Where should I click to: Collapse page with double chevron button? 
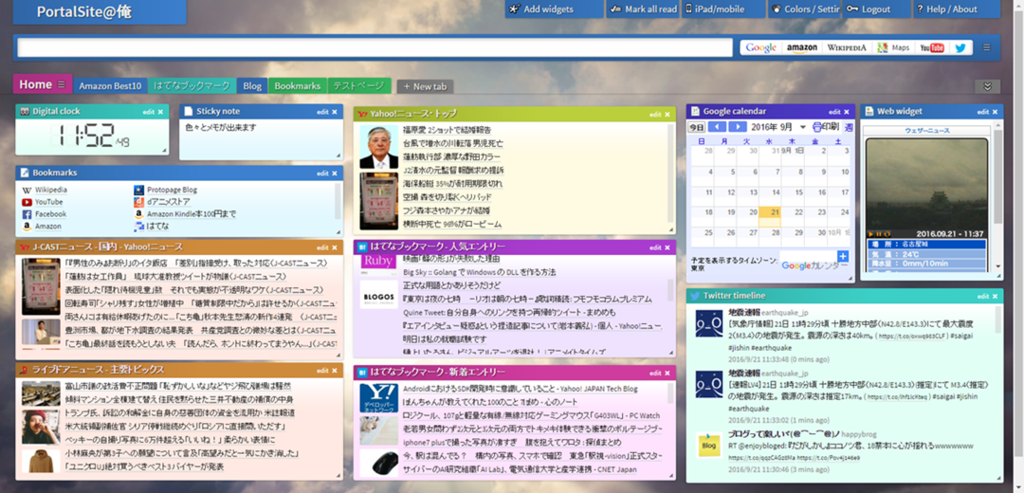(987, 87)
